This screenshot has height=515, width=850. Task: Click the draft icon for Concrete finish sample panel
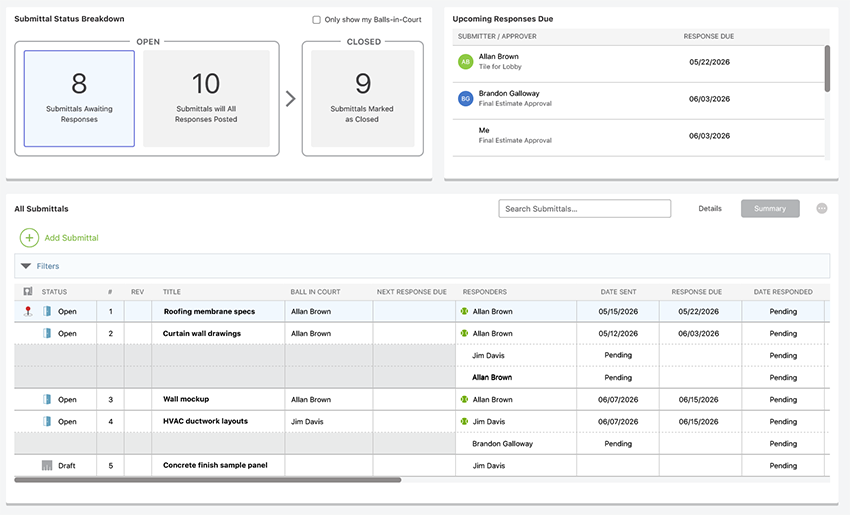(x=47, y=465)
